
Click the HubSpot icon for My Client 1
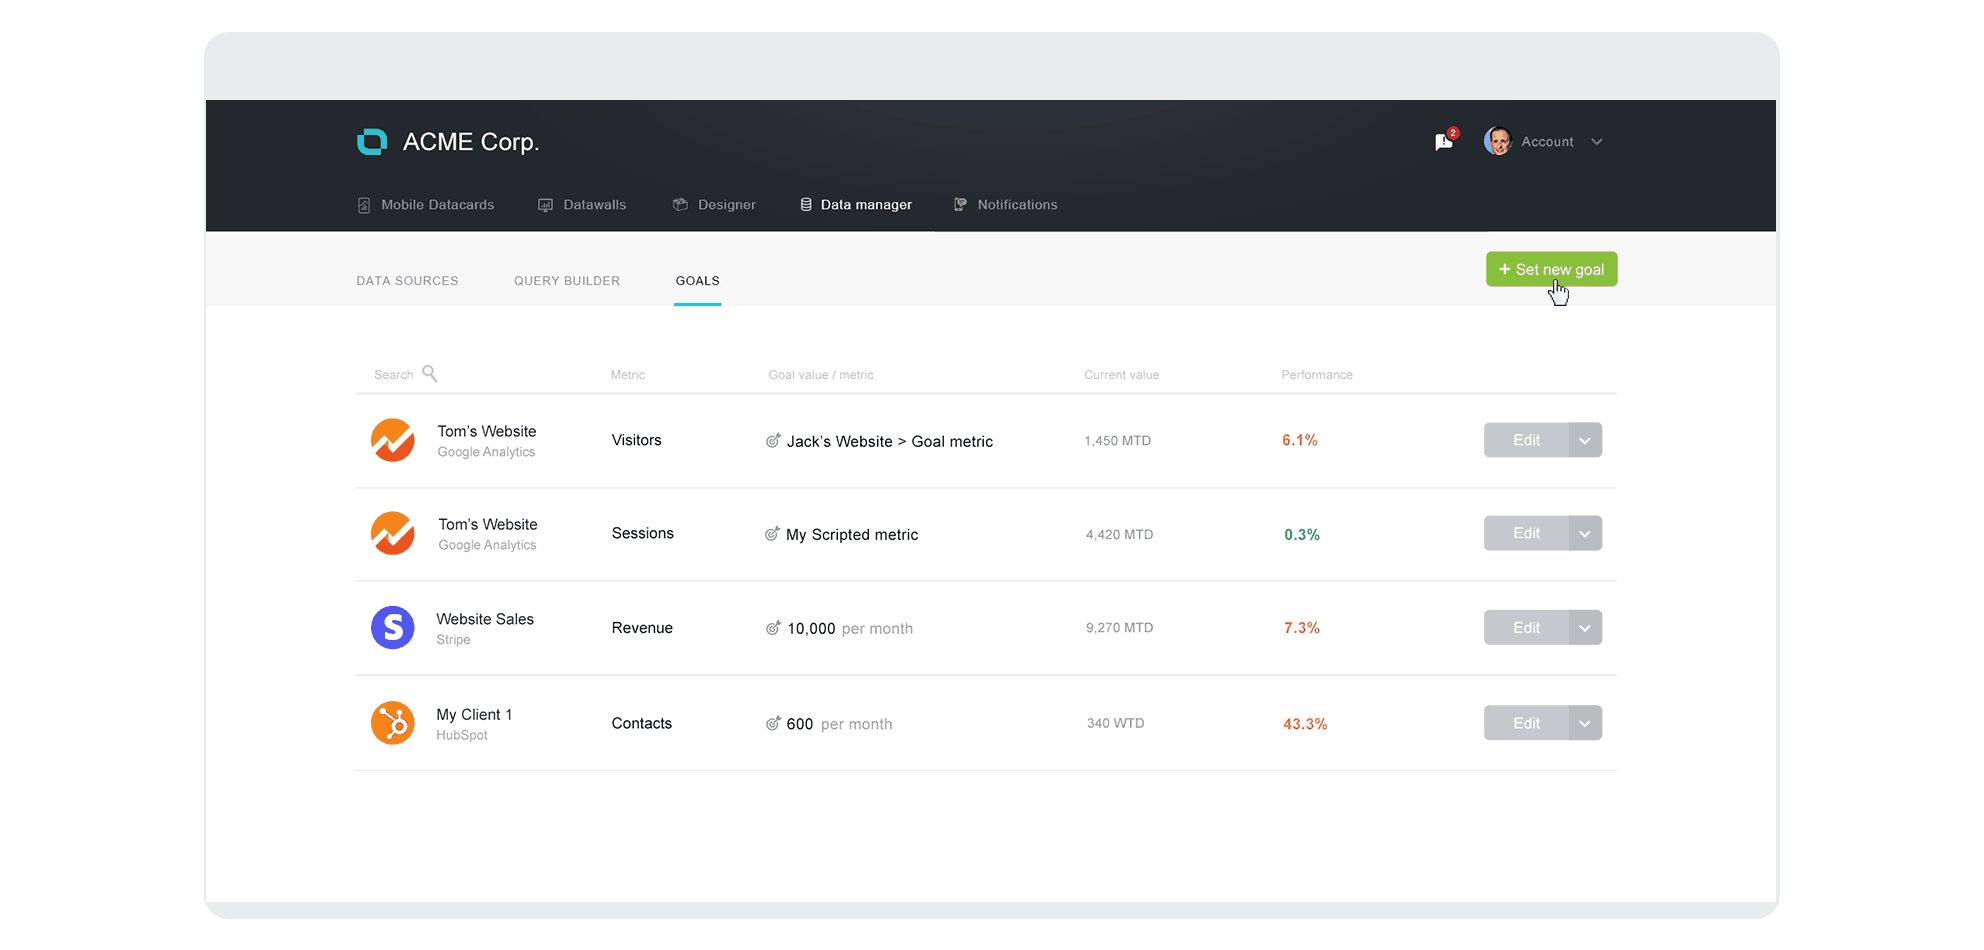(393, 723)
